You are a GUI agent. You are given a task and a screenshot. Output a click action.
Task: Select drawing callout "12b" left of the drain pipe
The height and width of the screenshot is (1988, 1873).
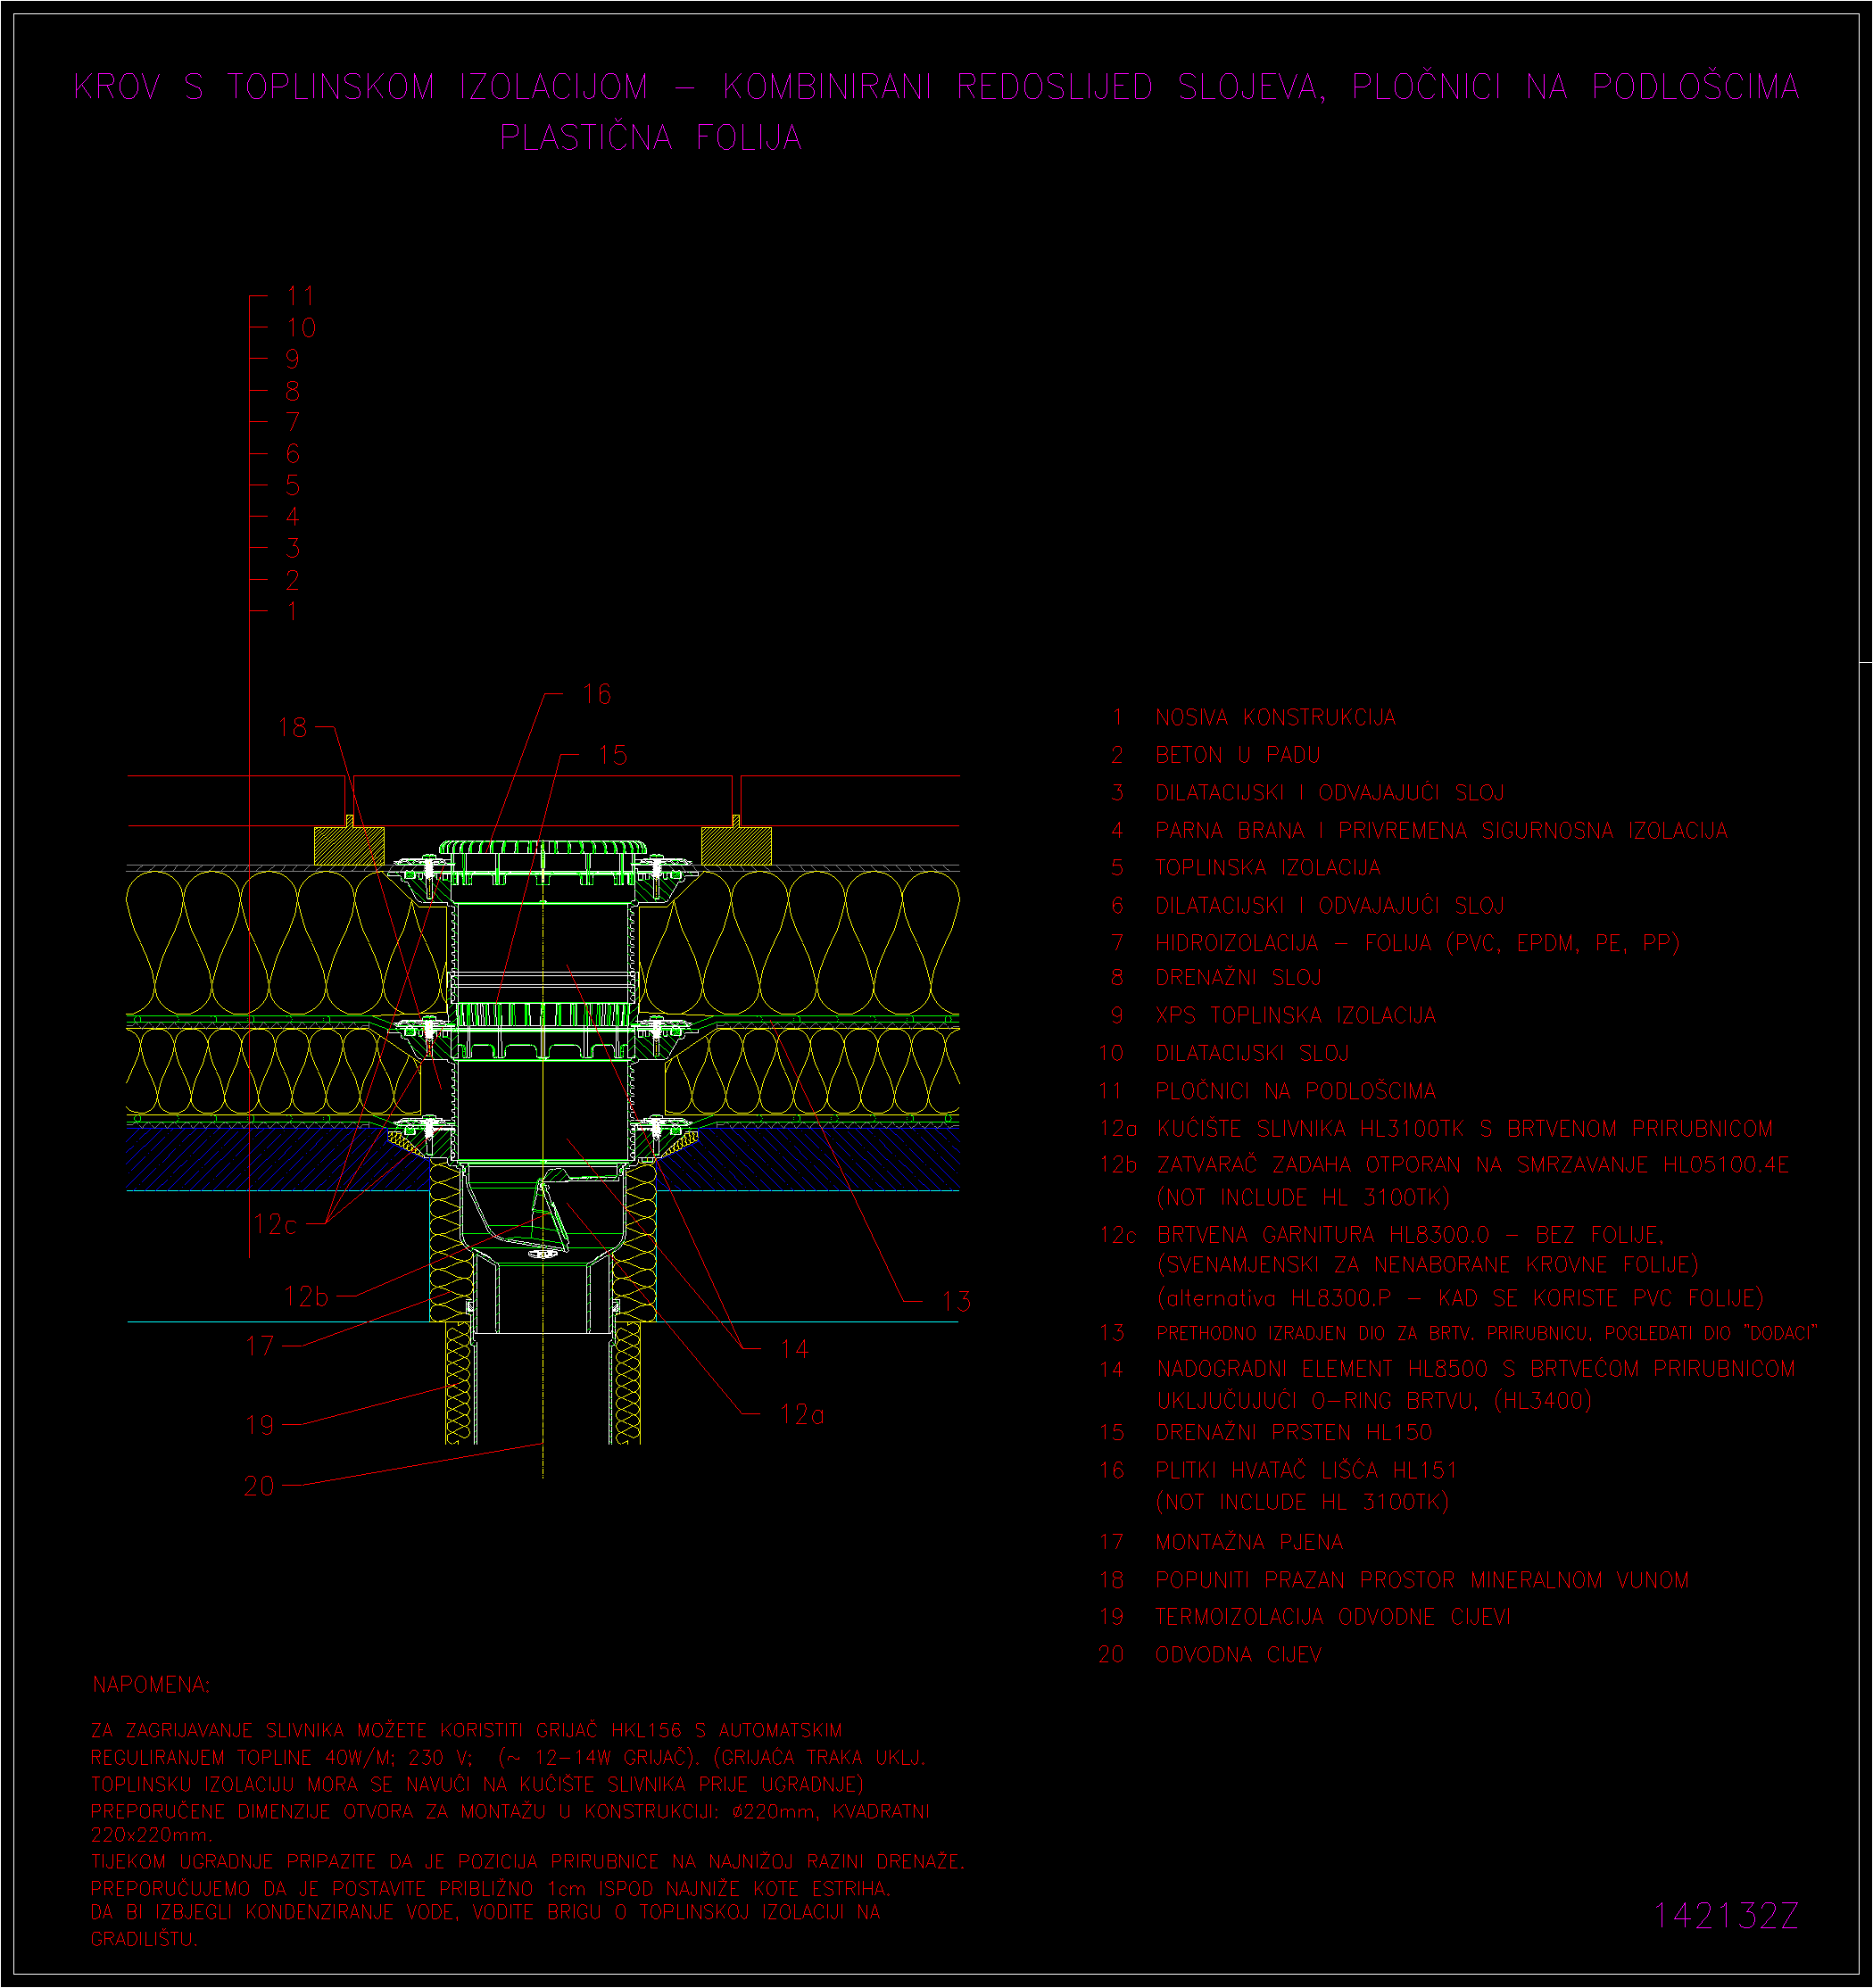[x=306, y=1297]
